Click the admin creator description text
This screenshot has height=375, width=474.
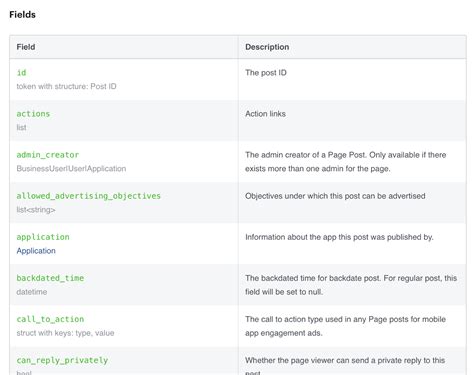345,162
